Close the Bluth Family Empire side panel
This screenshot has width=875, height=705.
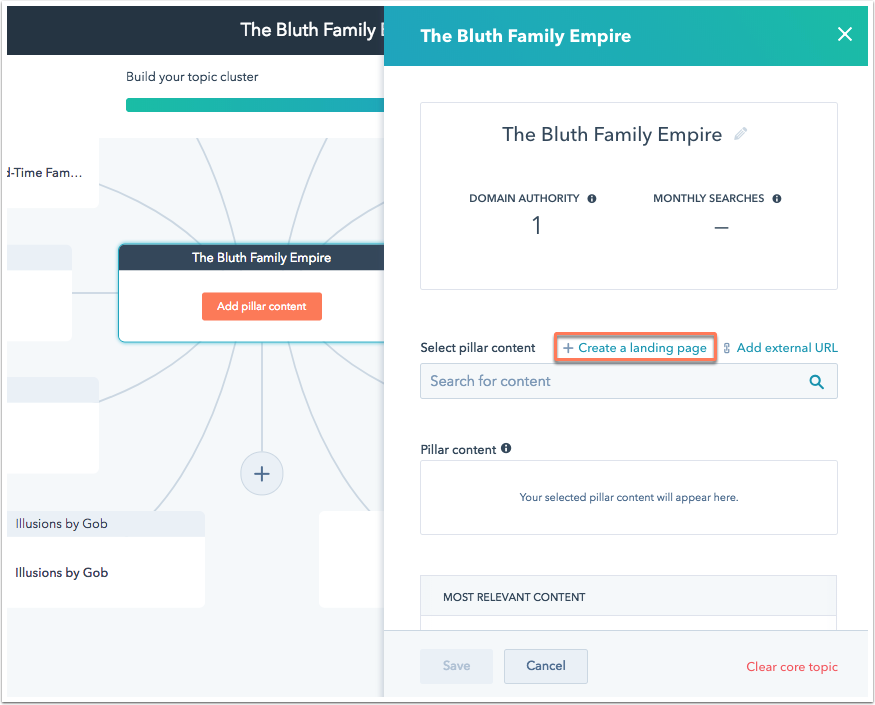pyautogui.click(x=844, y=35)
